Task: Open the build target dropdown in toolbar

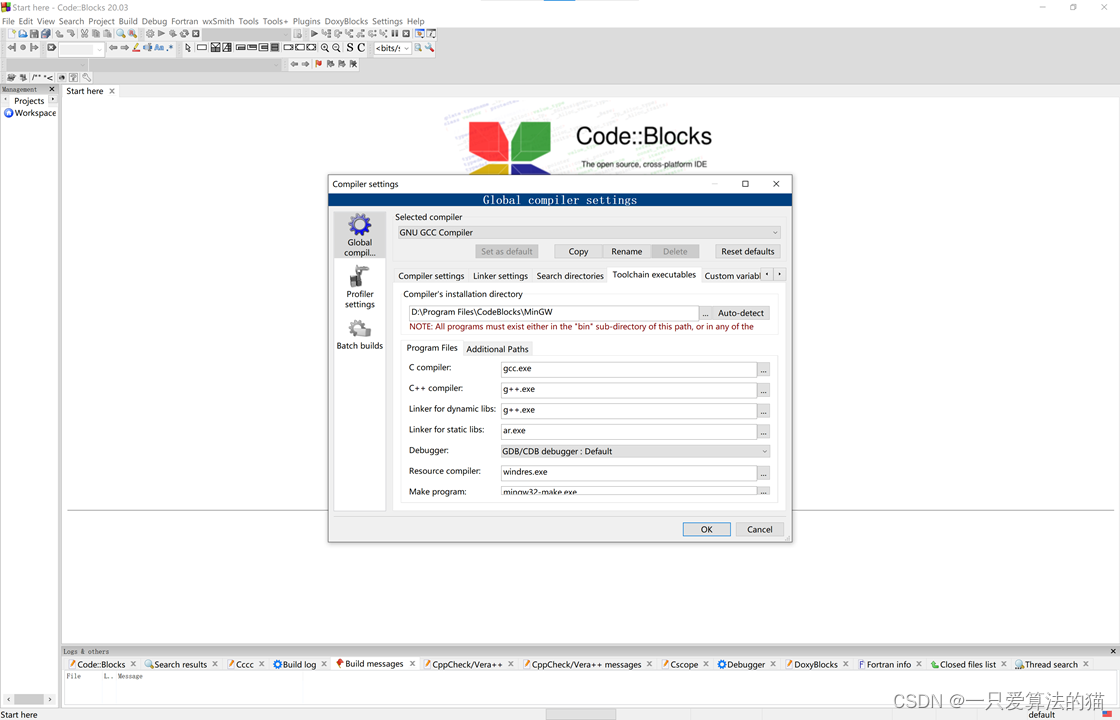Action: click(x=286, y=34)
